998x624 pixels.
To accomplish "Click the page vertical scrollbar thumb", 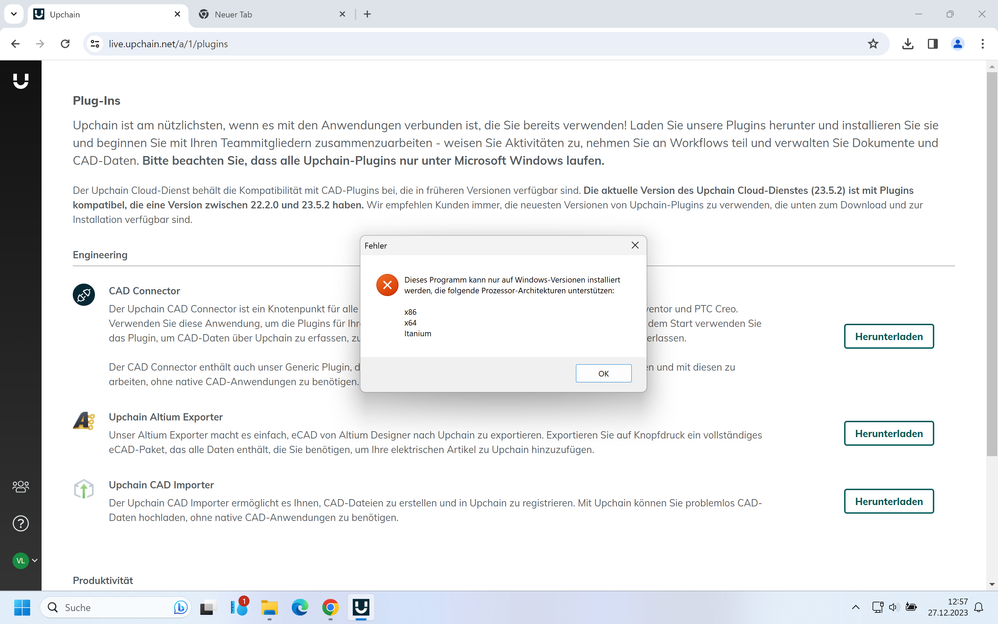I will pyautogui.click(x=992, y=264).
